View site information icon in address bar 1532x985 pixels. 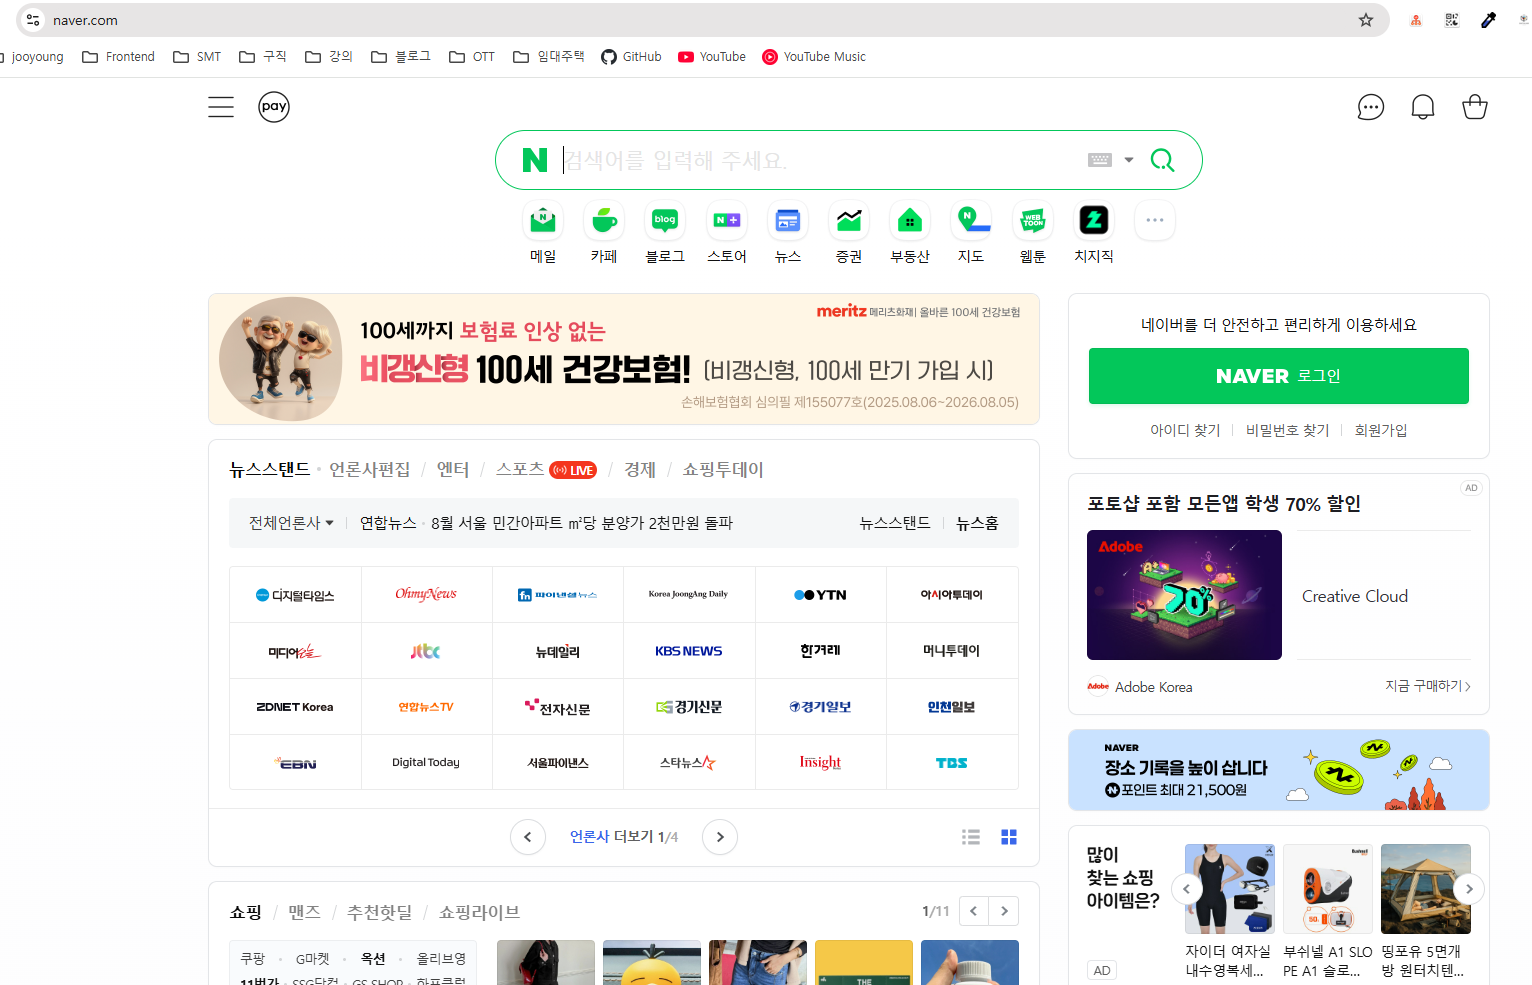click(x=33, y=20)
